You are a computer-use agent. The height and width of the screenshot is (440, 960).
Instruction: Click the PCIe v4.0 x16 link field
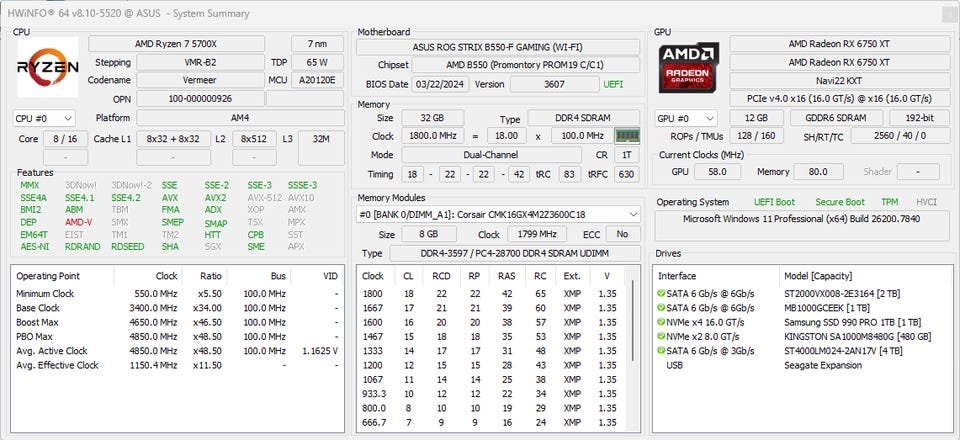pos(840,99)
